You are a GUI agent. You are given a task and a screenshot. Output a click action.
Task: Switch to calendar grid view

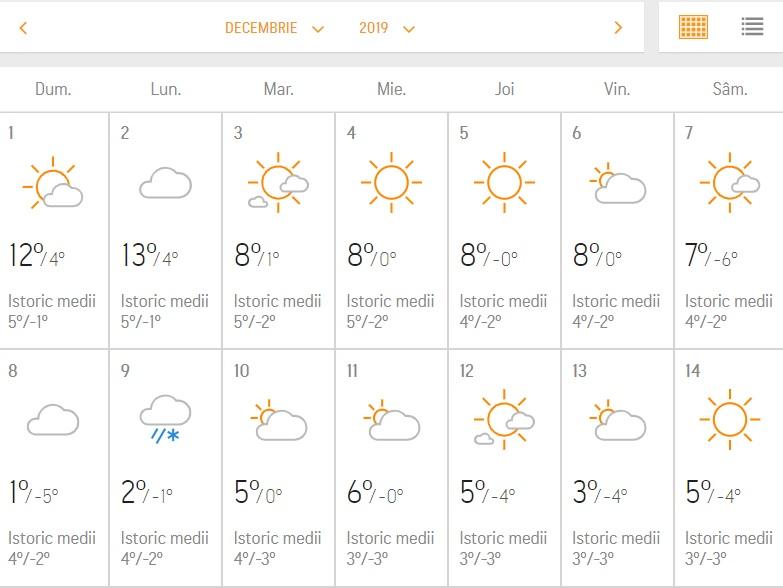pyautogui.click(x=693, y=27)
